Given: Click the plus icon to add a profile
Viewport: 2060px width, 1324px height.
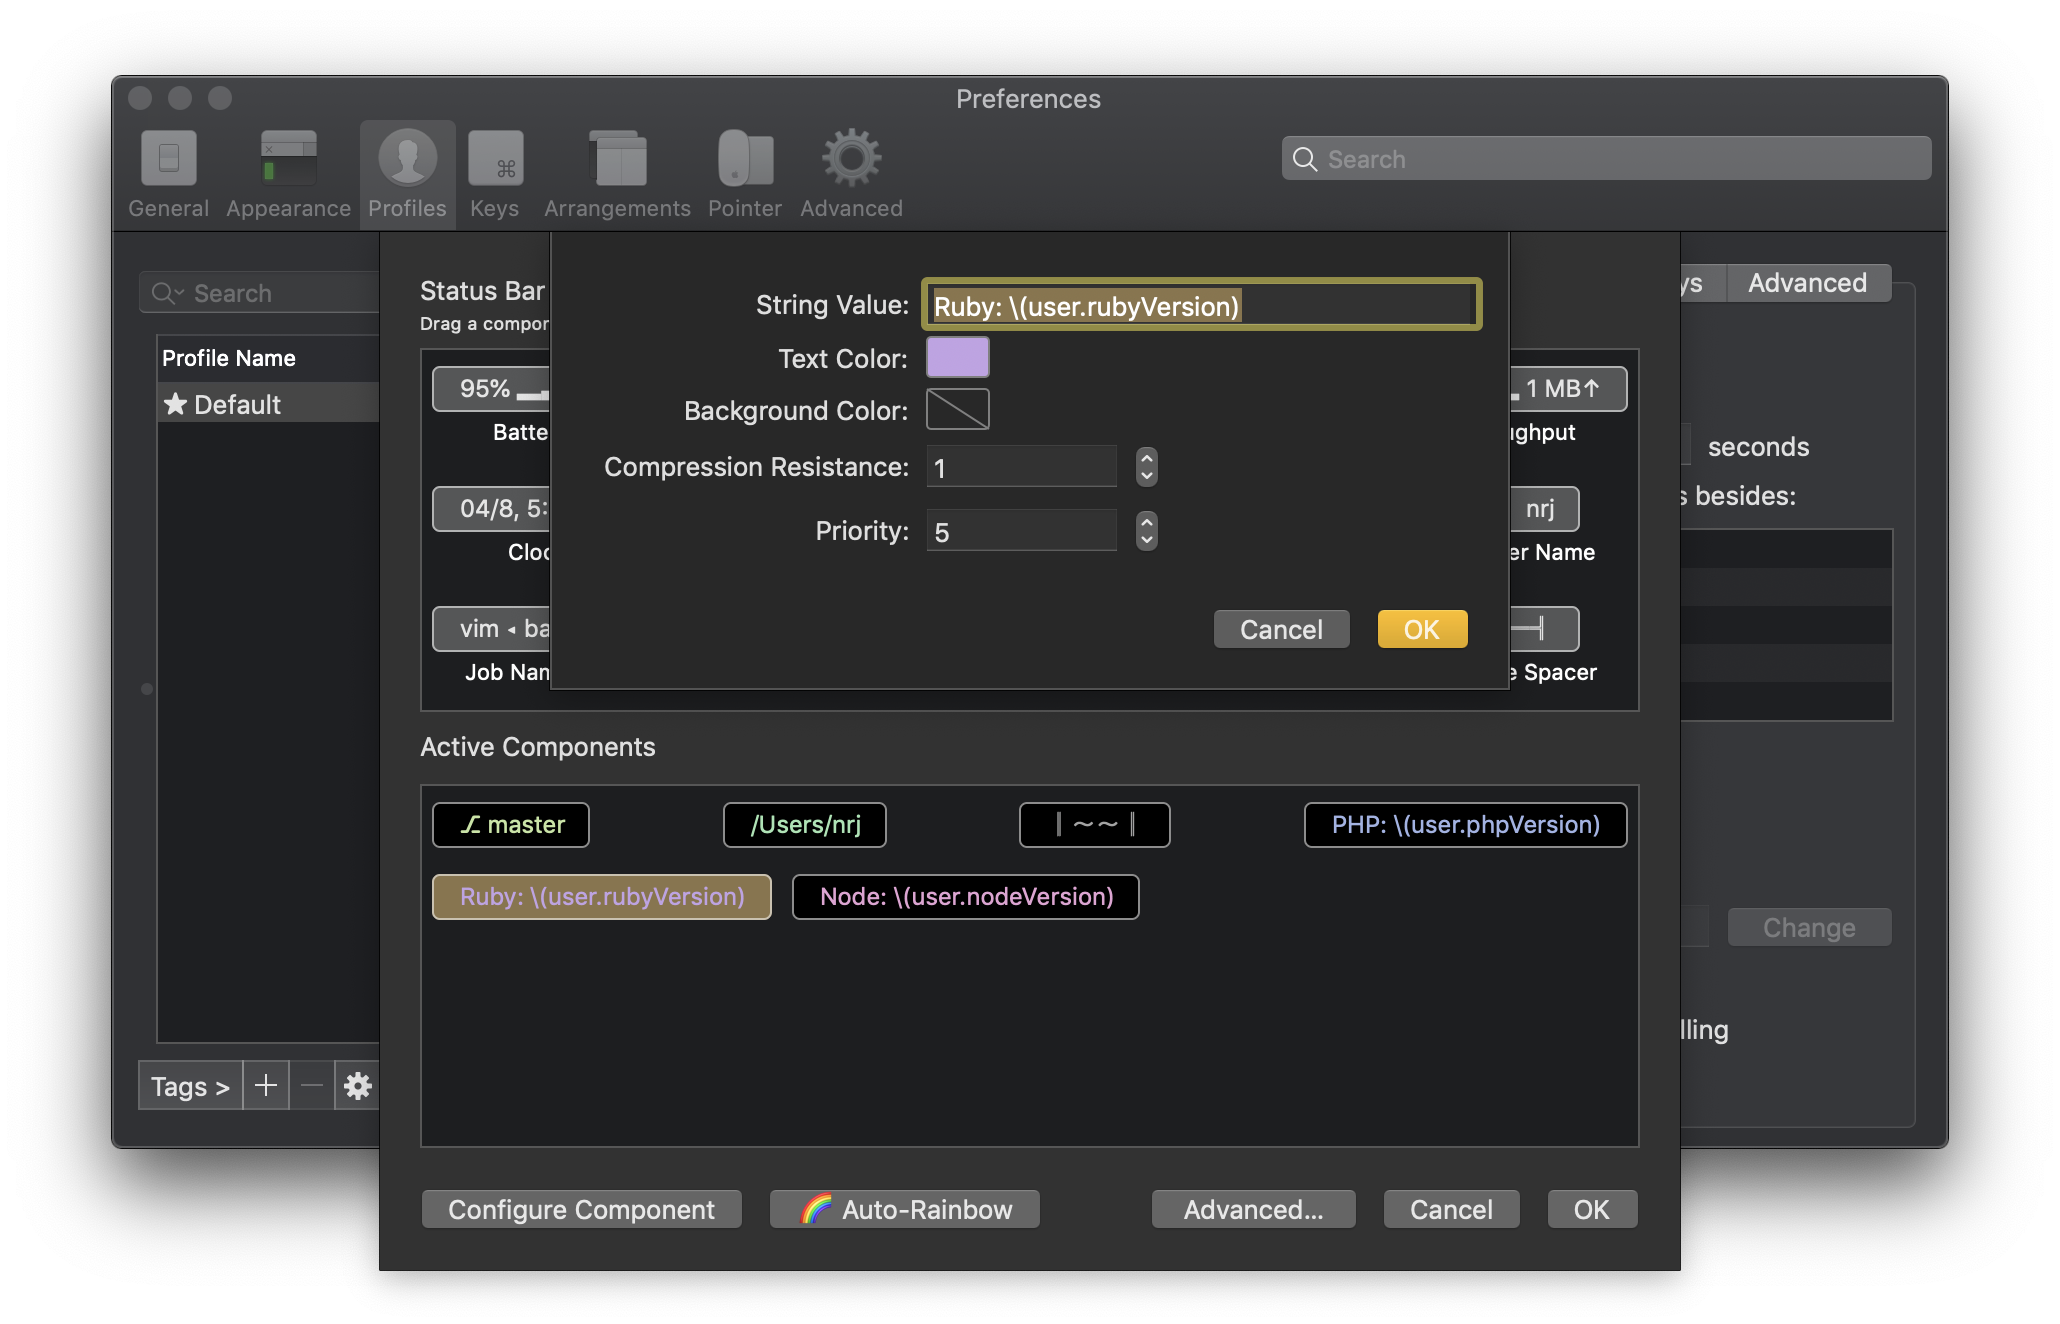Looking at the screenshot, I should coord(265,1086).
